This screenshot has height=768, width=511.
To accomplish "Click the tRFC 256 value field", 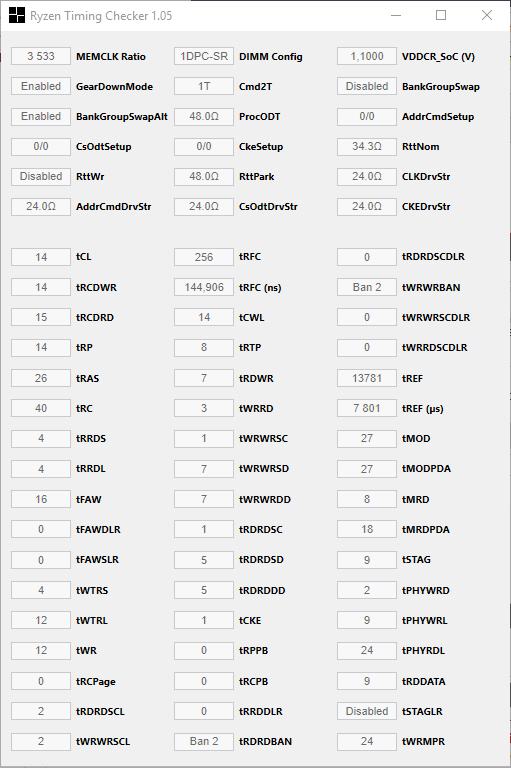I will (x=204, y=257).
